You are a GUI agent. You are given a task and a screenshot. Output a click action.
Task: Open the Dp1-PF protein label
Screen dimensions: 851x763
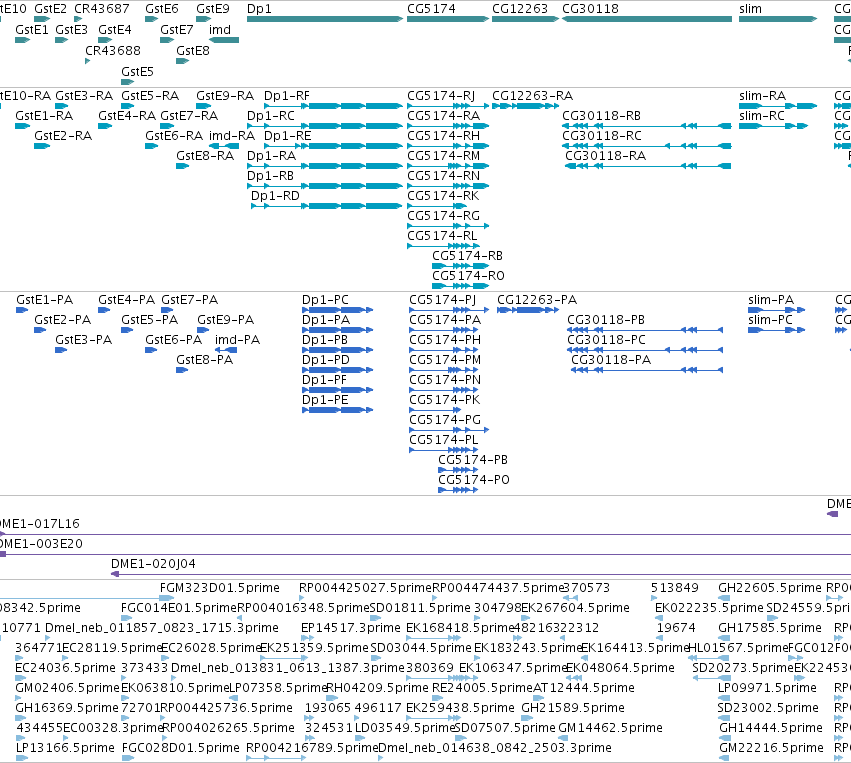pos(324,379)
